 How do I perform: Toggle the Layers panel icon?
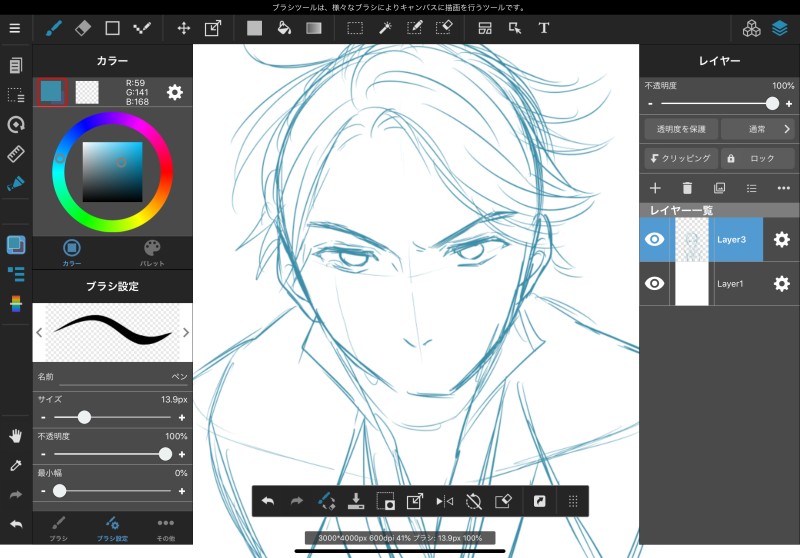[x=780, y=29]
